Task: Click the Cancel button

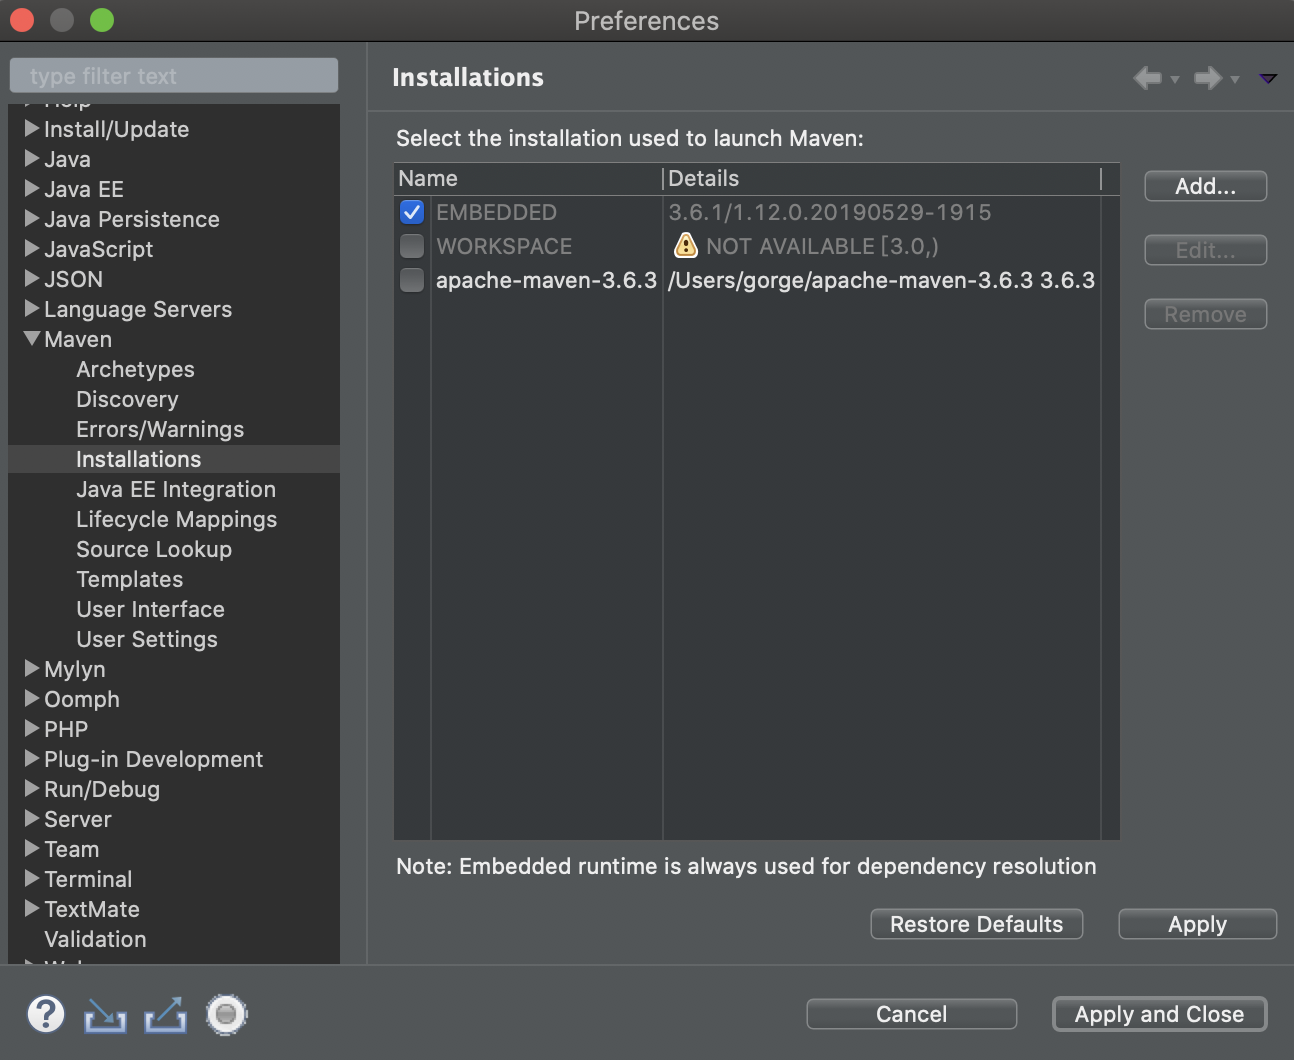Action: pos(911,1014)
